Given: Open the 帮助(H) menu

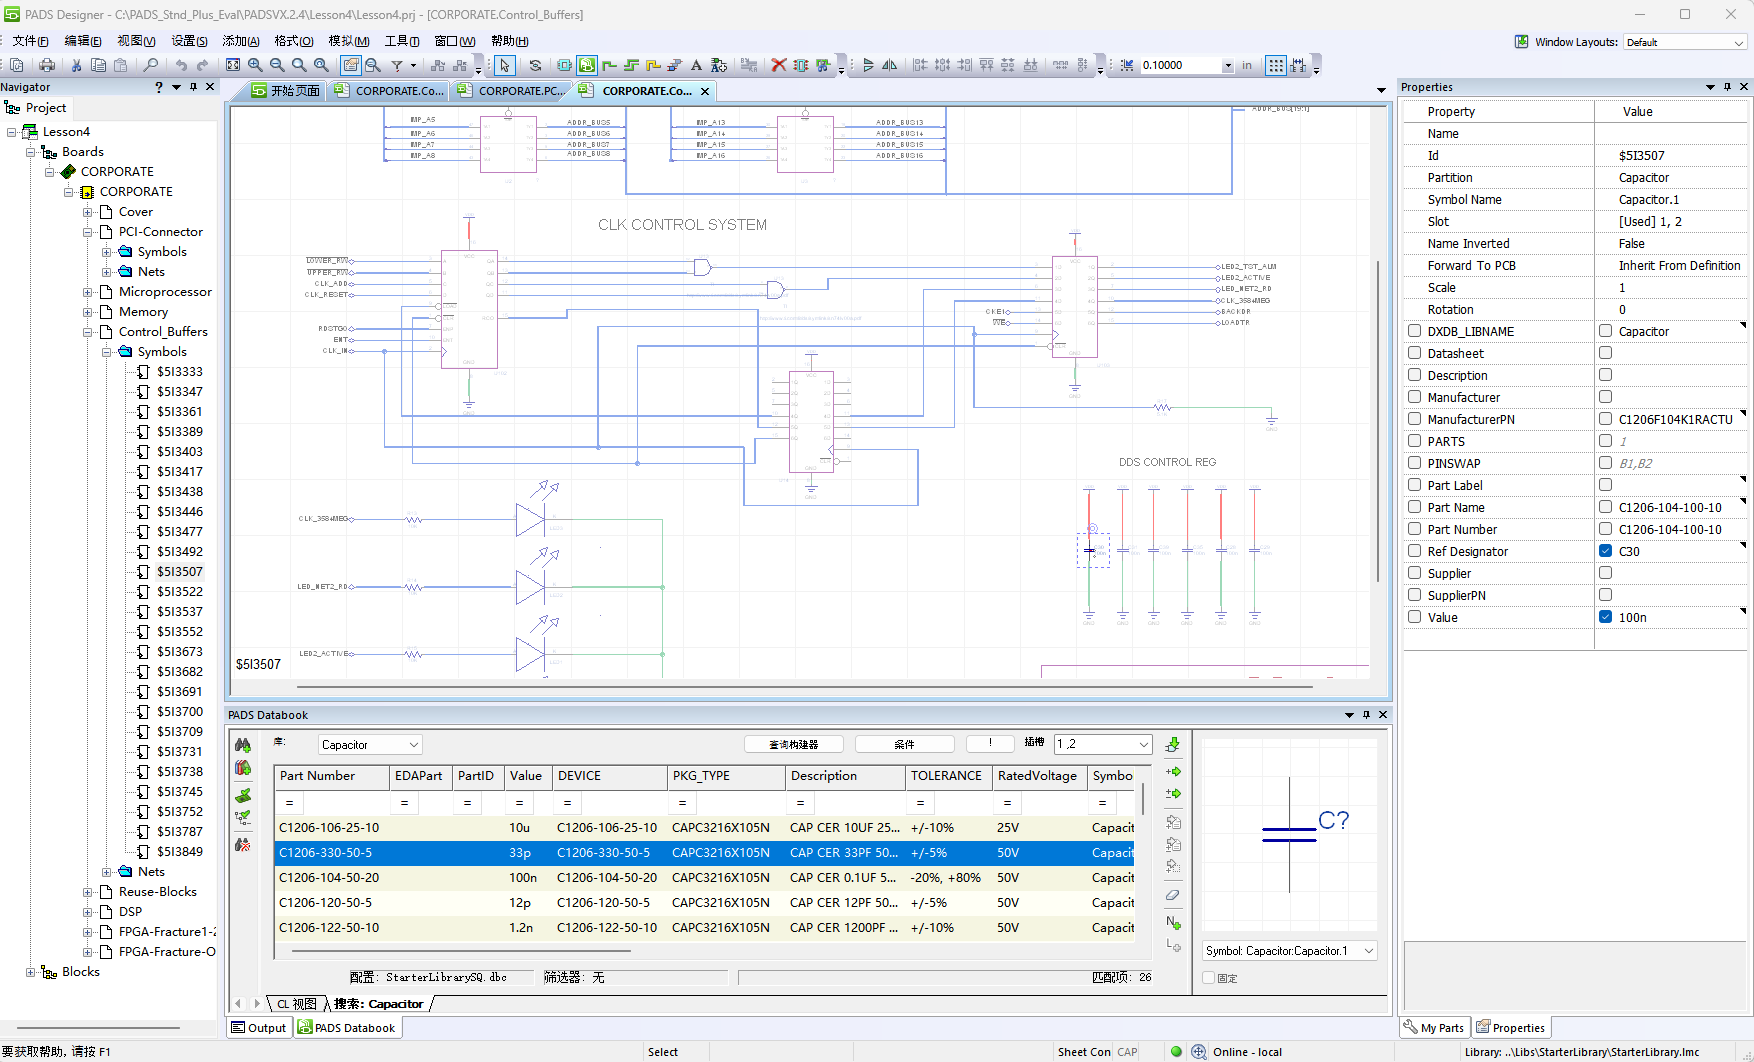Looking at the screenshot, I should pos(509,41).
